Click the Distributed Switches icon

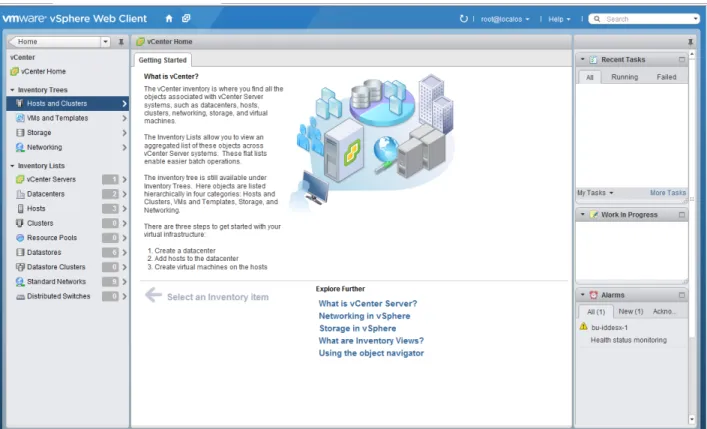pyautogui.click(x=20, y=296)
